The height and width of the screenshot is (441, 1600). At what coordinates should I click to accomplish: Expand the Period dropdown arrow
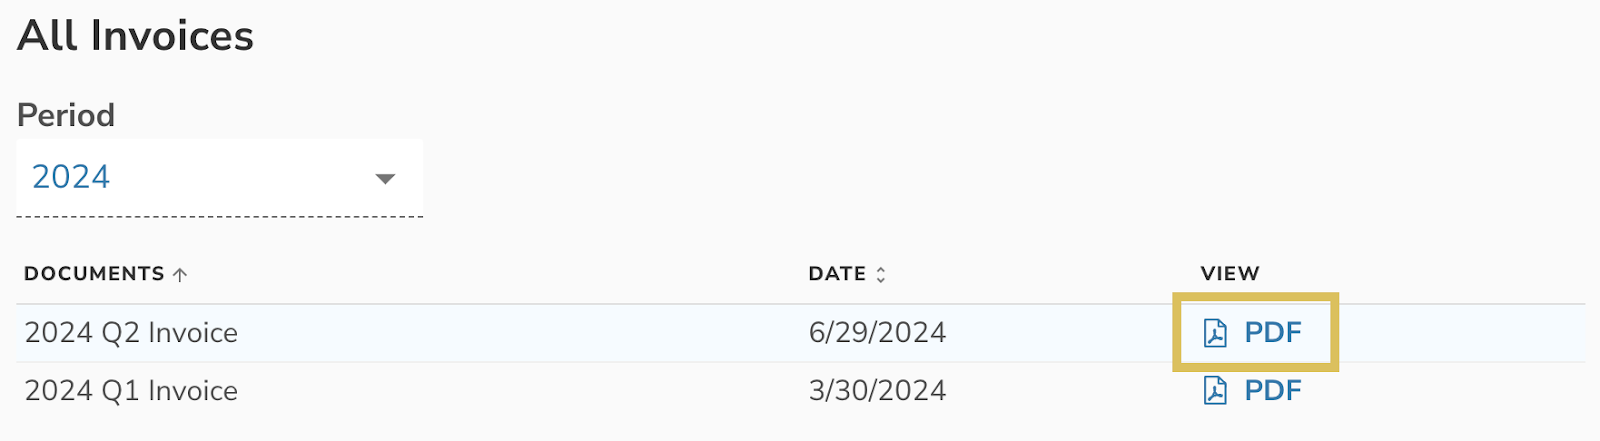tap(385, 179)
